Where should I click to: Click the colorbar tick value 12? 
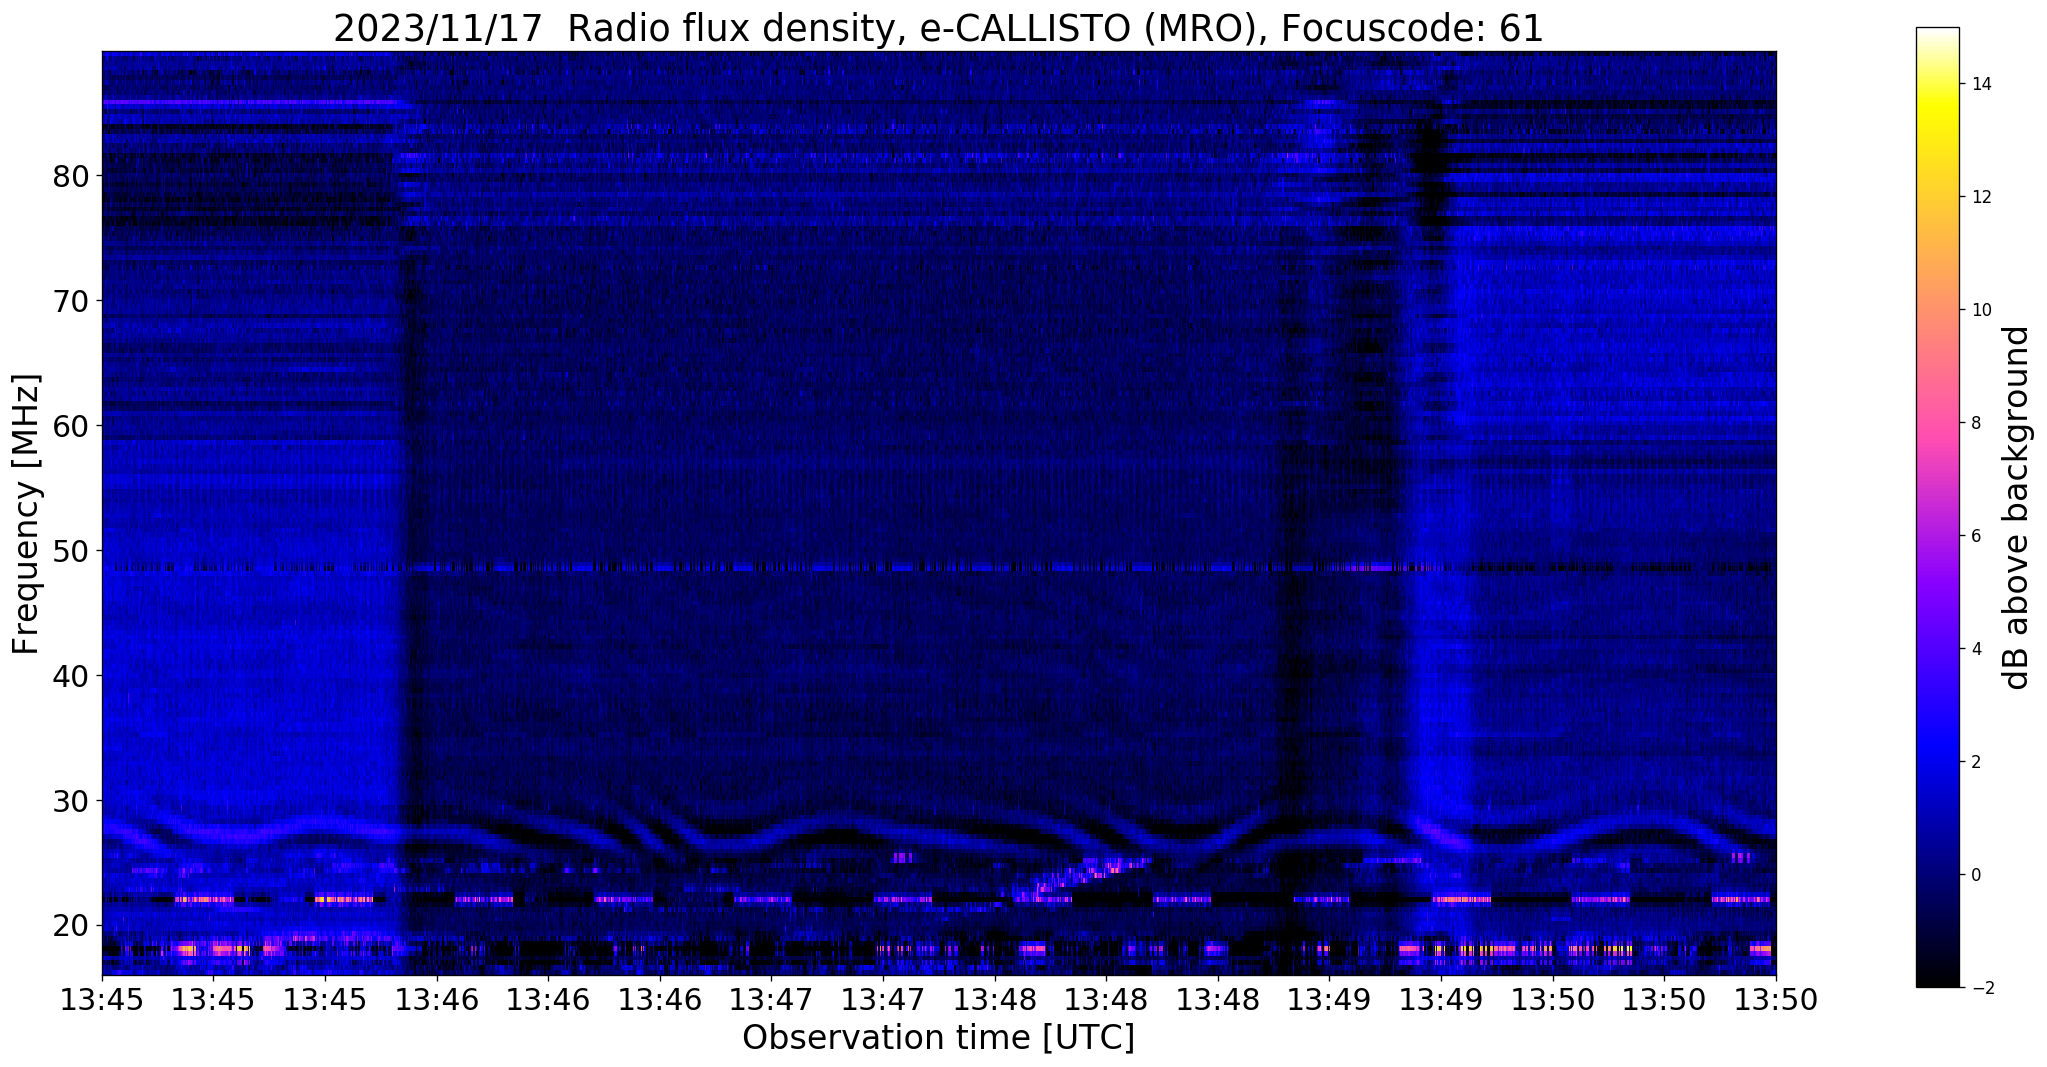tap(1980, 197)
